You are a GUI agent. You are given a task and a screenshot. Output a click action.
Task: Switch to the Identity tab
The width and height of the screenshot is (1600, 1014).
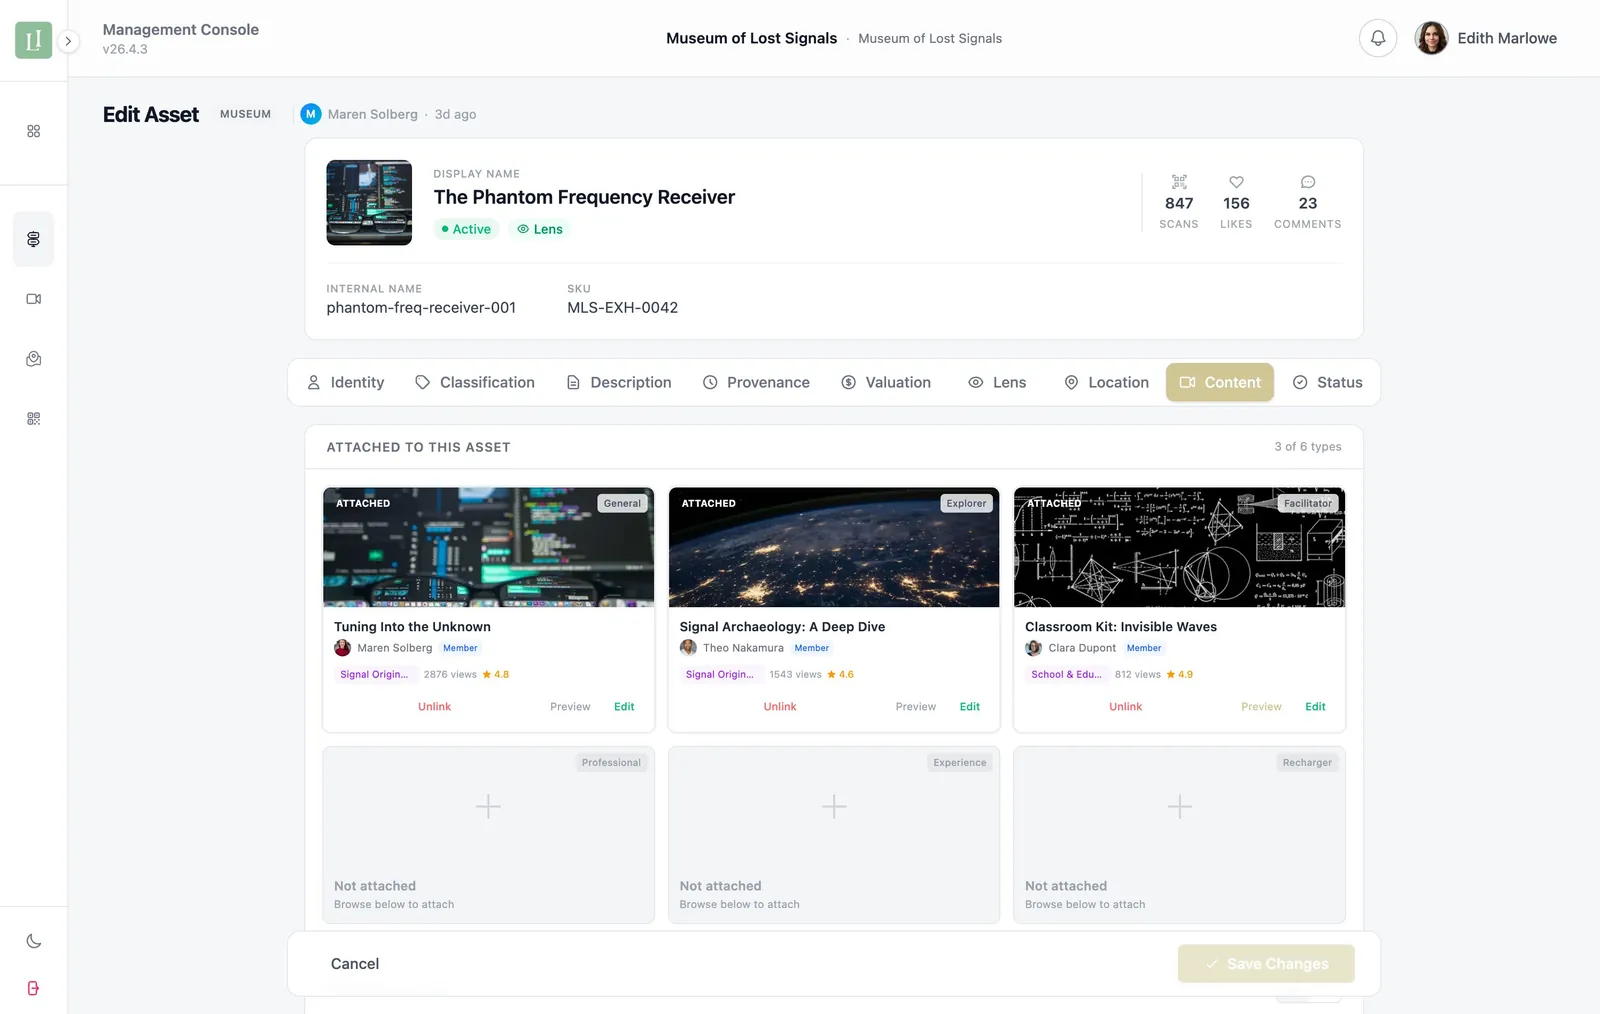pyautogui.click(x=345, y=382)
